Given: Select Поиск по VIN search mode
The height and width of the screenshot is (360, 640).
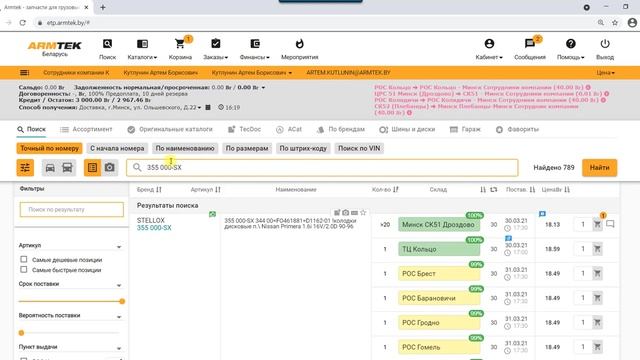Looking at the screenshot, I should coord(359,149).
